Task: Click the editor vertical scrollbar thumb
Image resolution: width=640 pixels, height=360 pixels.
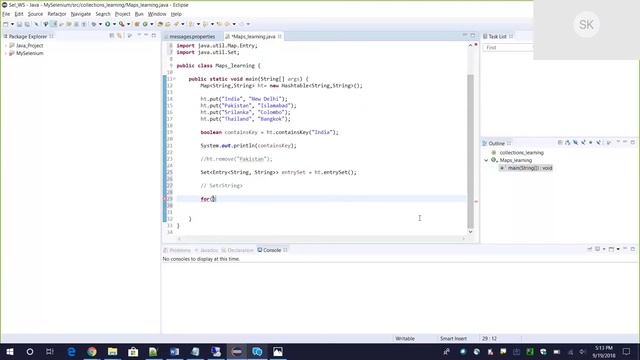Action: pyautogui.click(x=470, y=151)
